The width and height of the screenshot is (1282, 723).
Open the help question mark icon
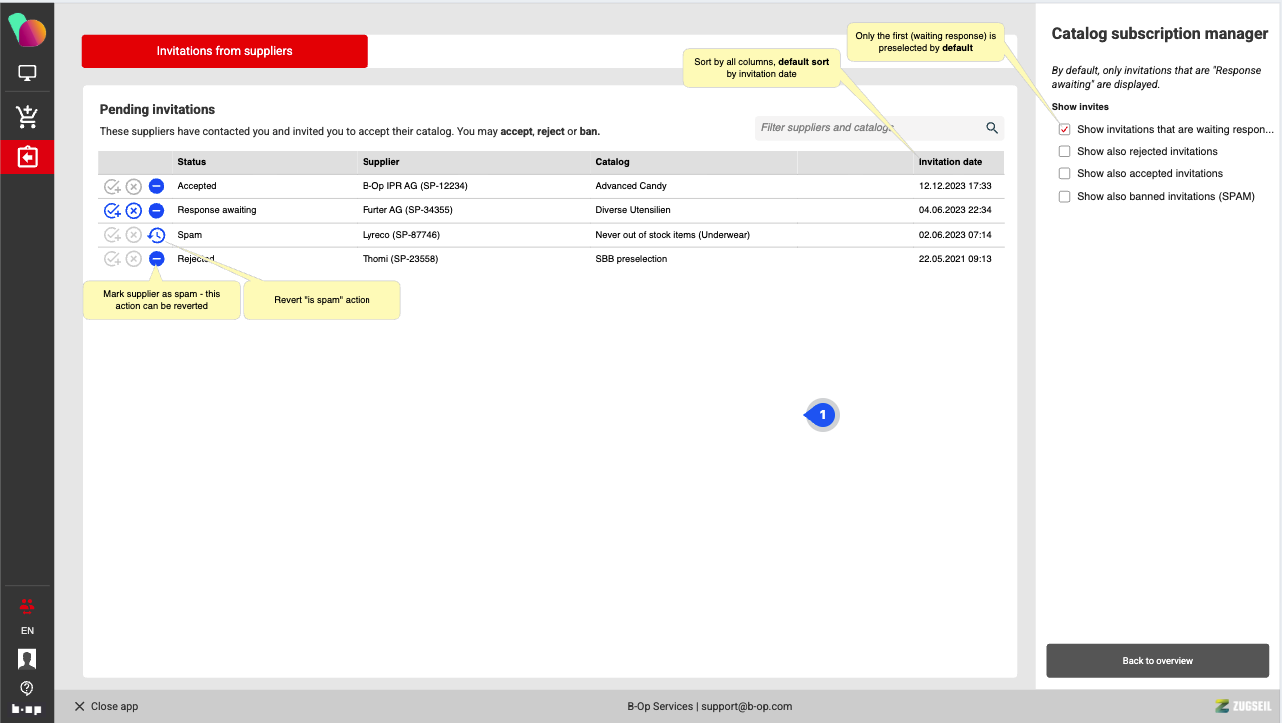pos(27,688)
